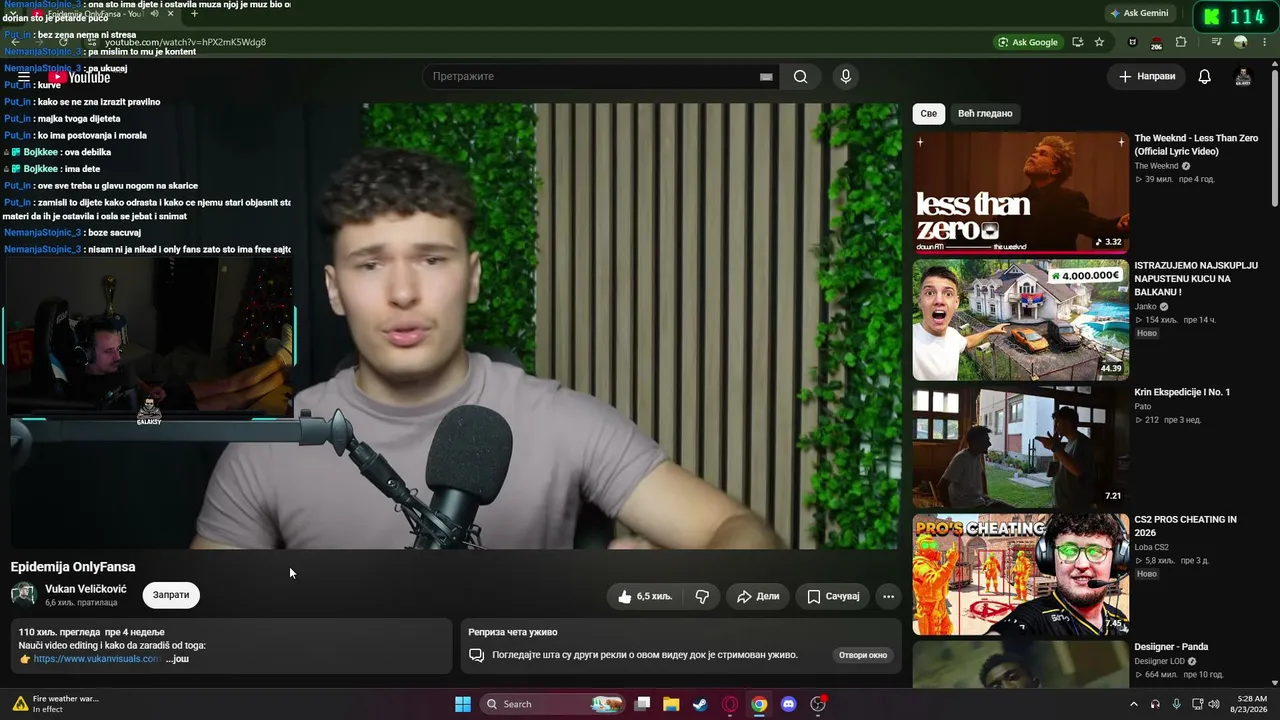1280x720 pixels.
Task: Click the Направи create button
Action: coord(1146,77)
